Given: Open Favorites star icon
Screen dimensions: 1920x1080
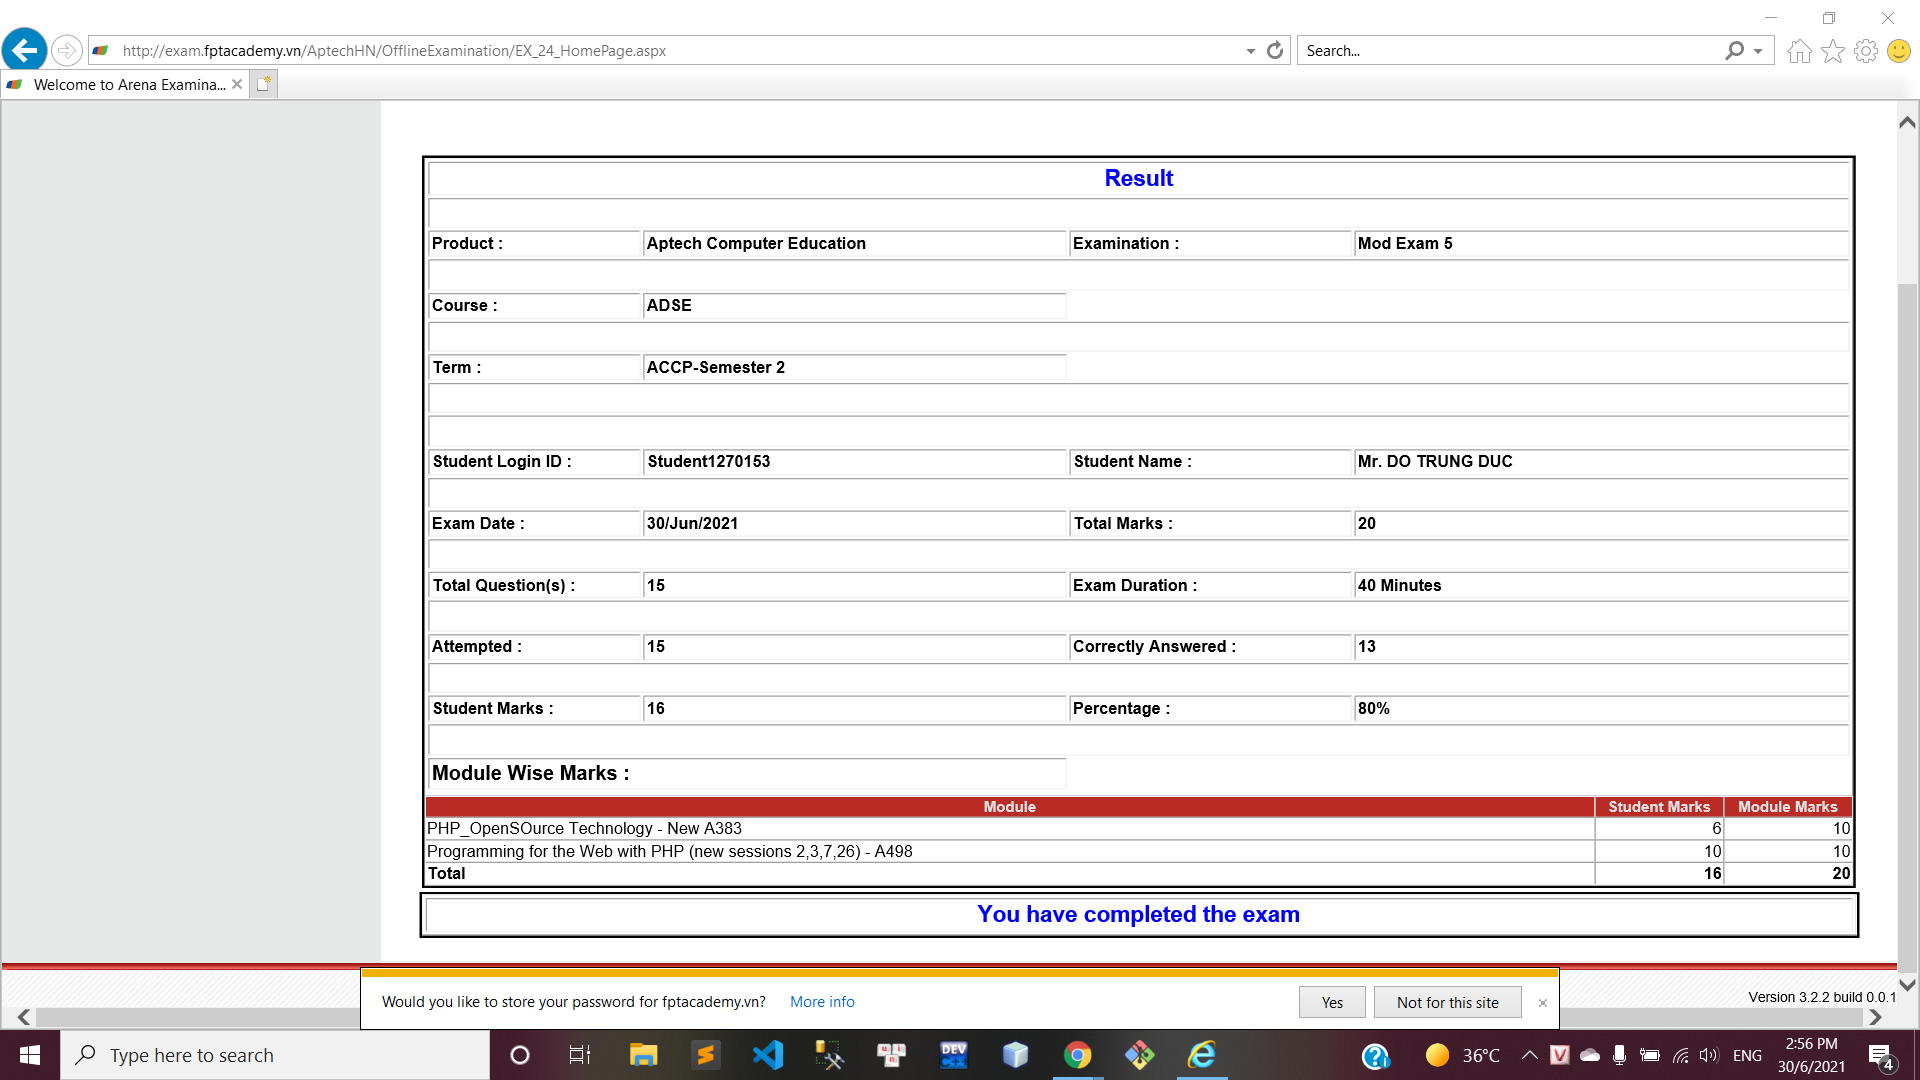Looking at the screenshot, I should (x=1832, y=51).
